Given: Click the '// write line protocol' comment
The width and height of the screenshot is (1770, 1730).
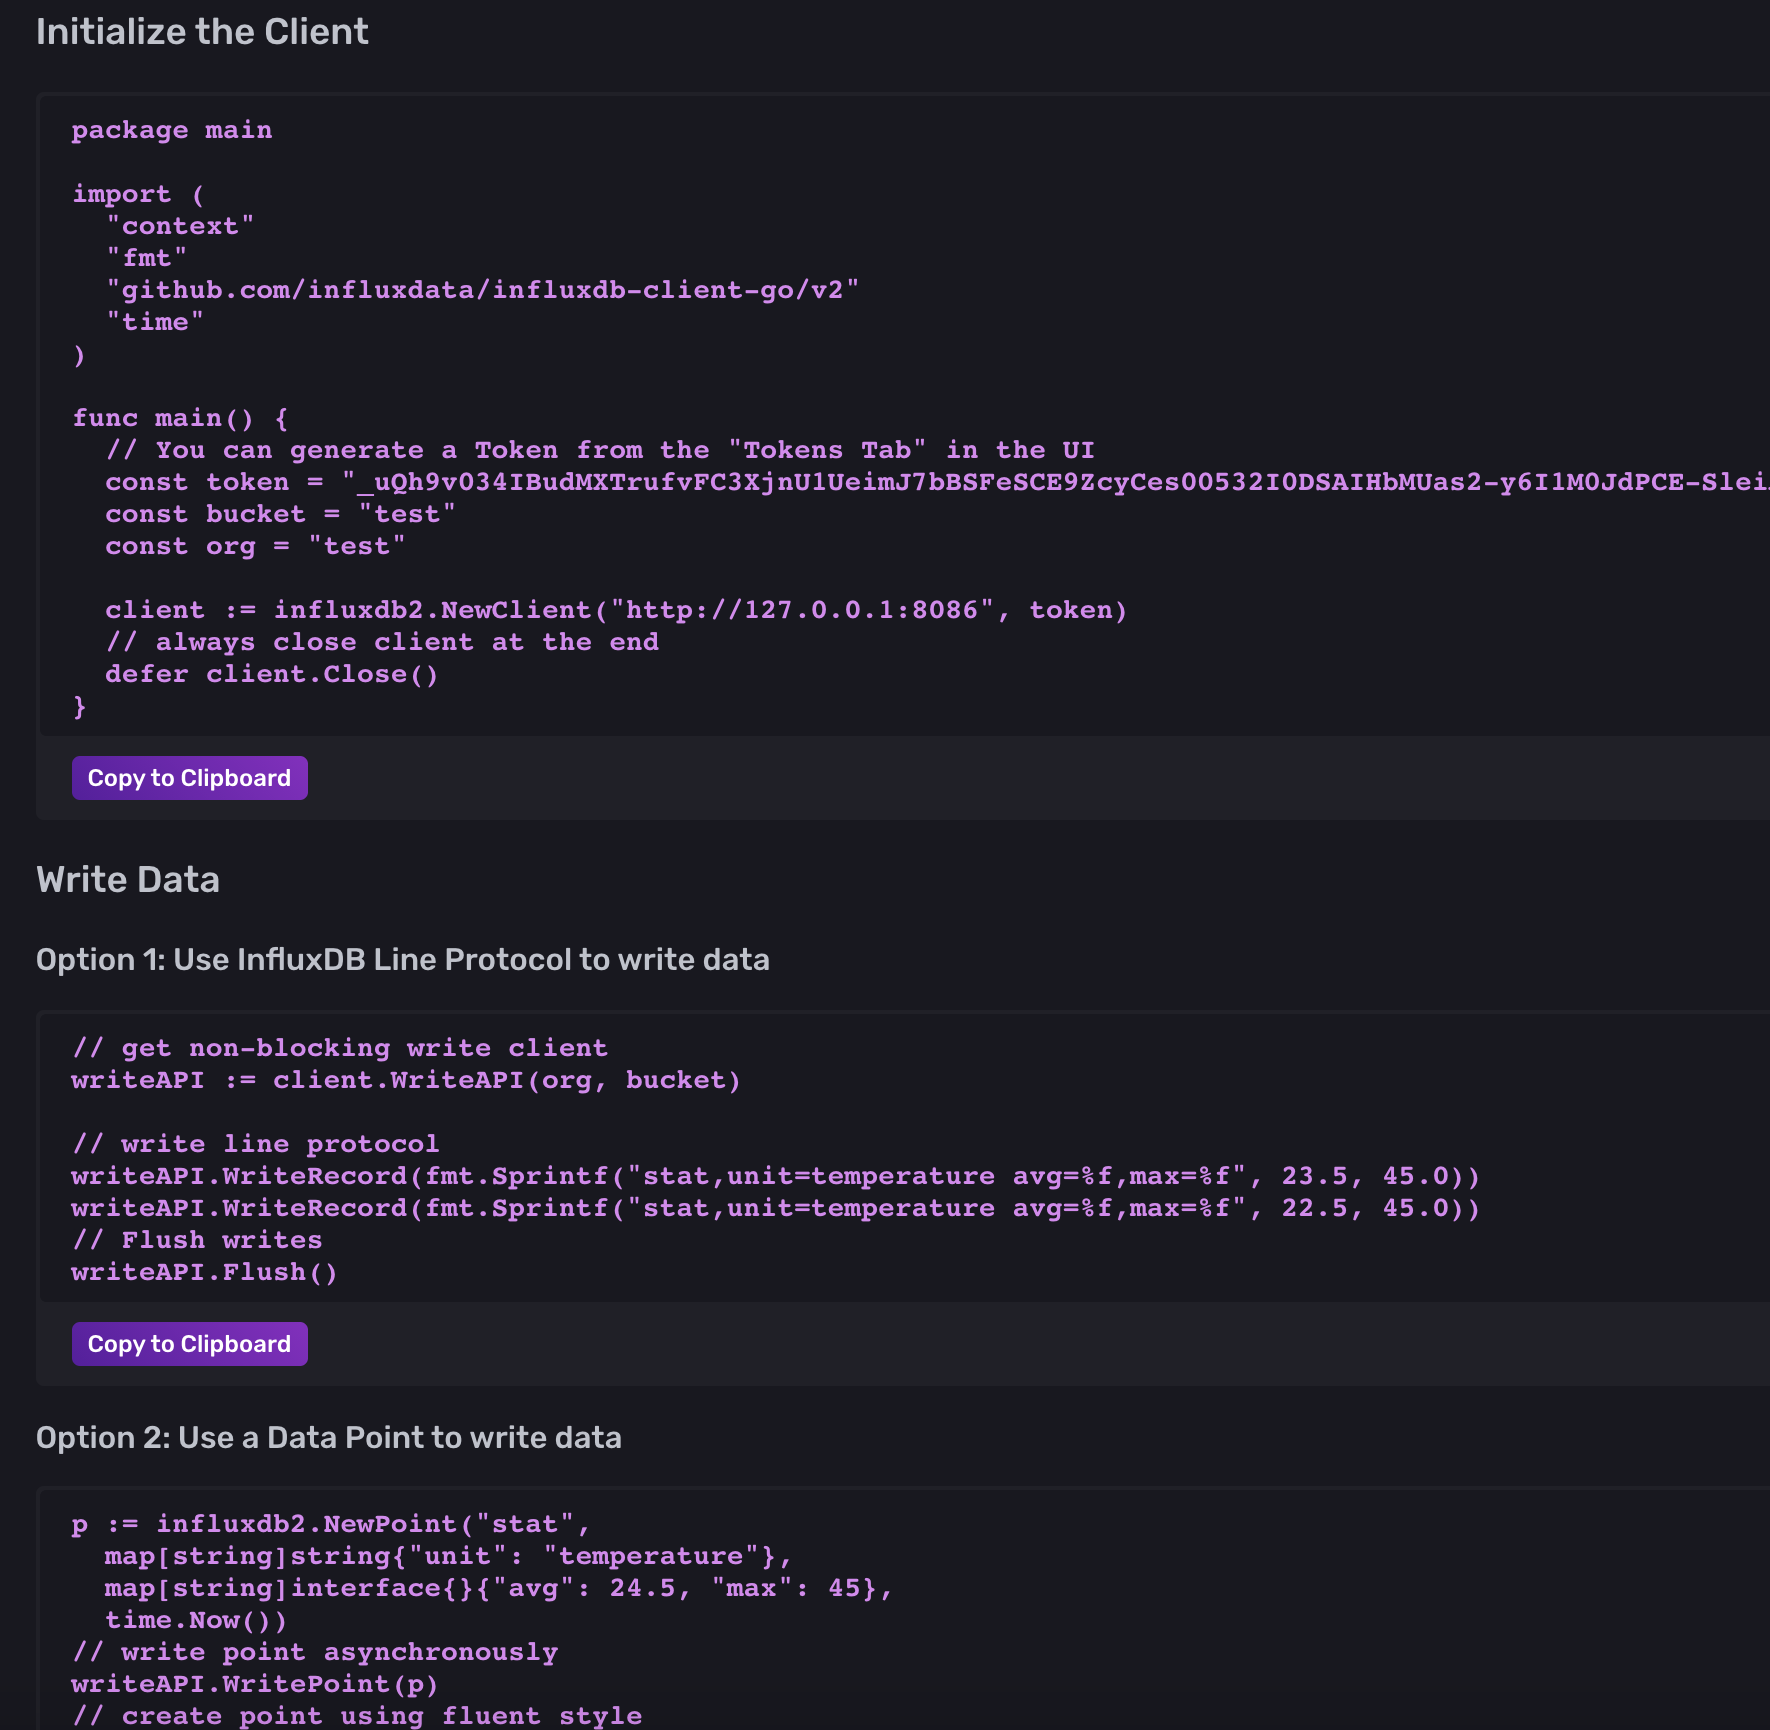Looking at the screenshot, I should click(x=256, y=1144).
